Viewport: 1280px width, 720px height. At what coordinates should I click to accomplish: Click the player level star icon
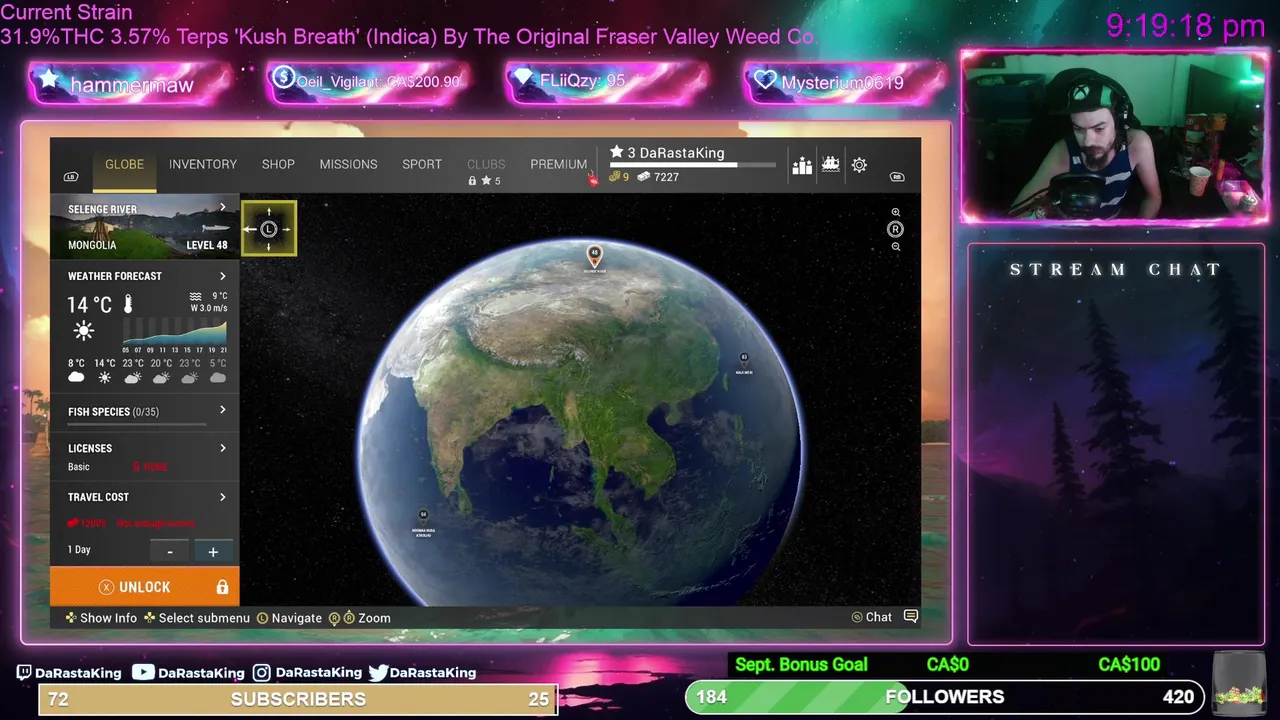(617, 153)
